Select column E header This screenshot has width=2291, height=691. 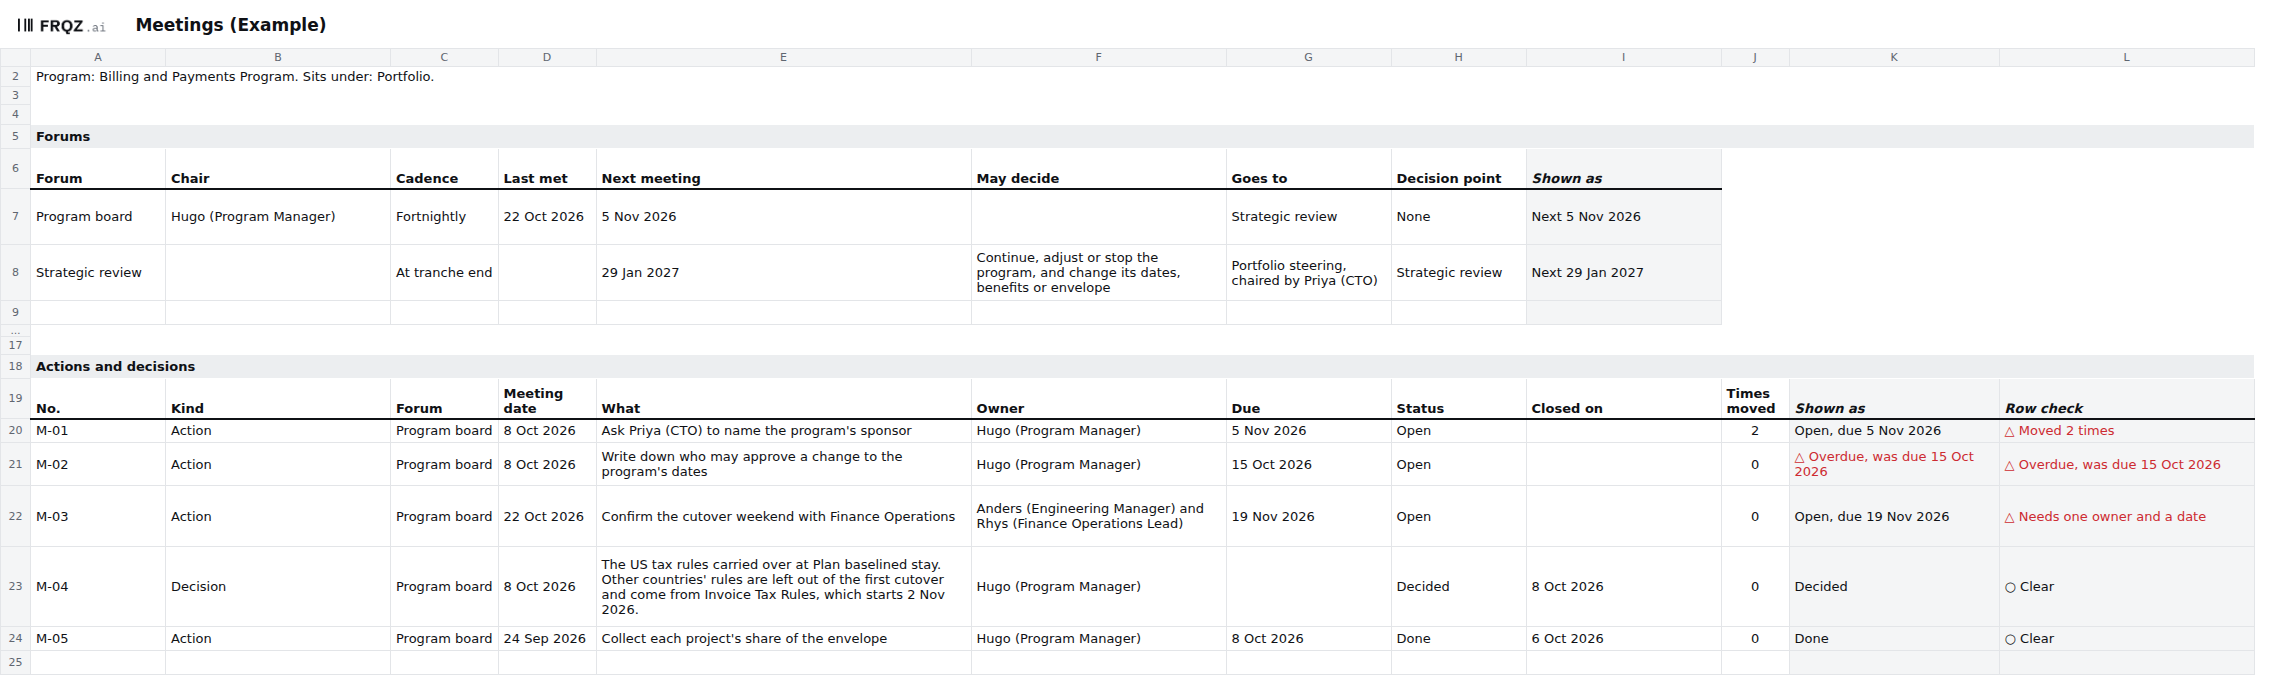783,58
